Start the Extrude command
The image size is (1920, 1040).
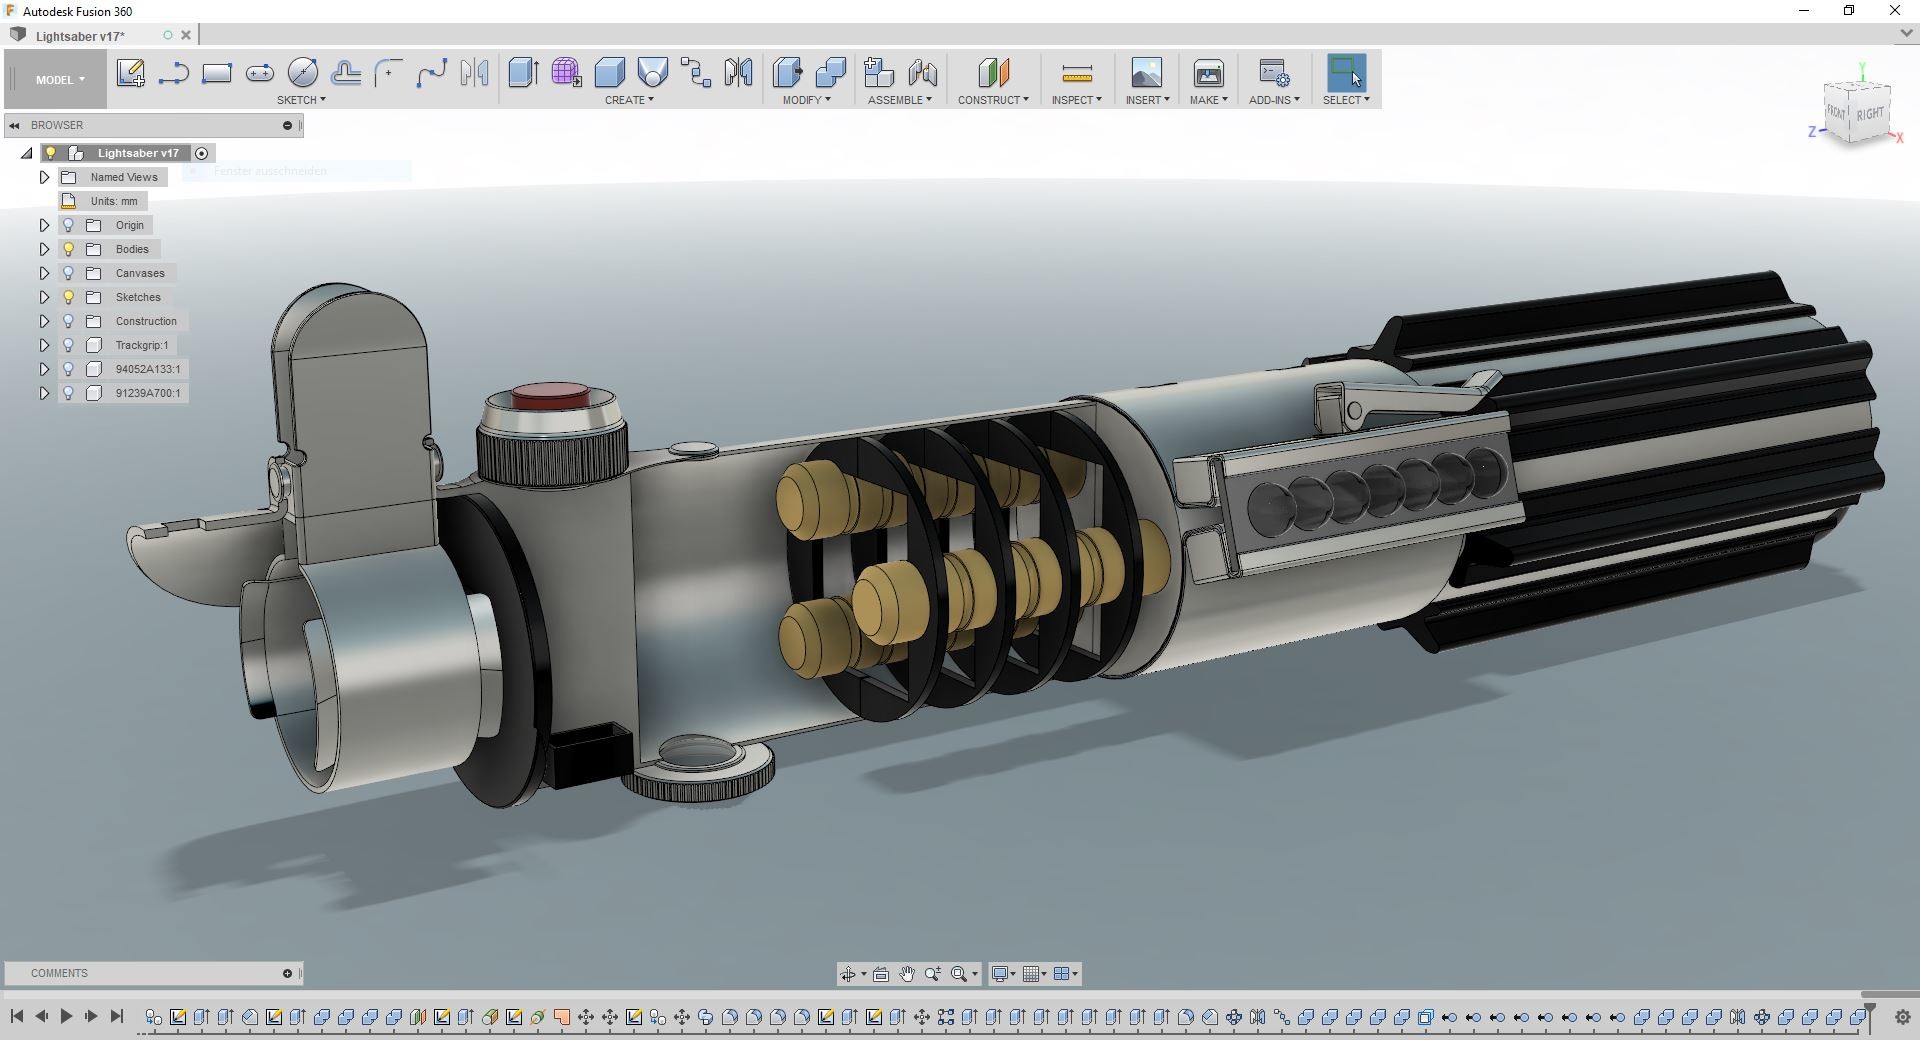click(523, 73)
